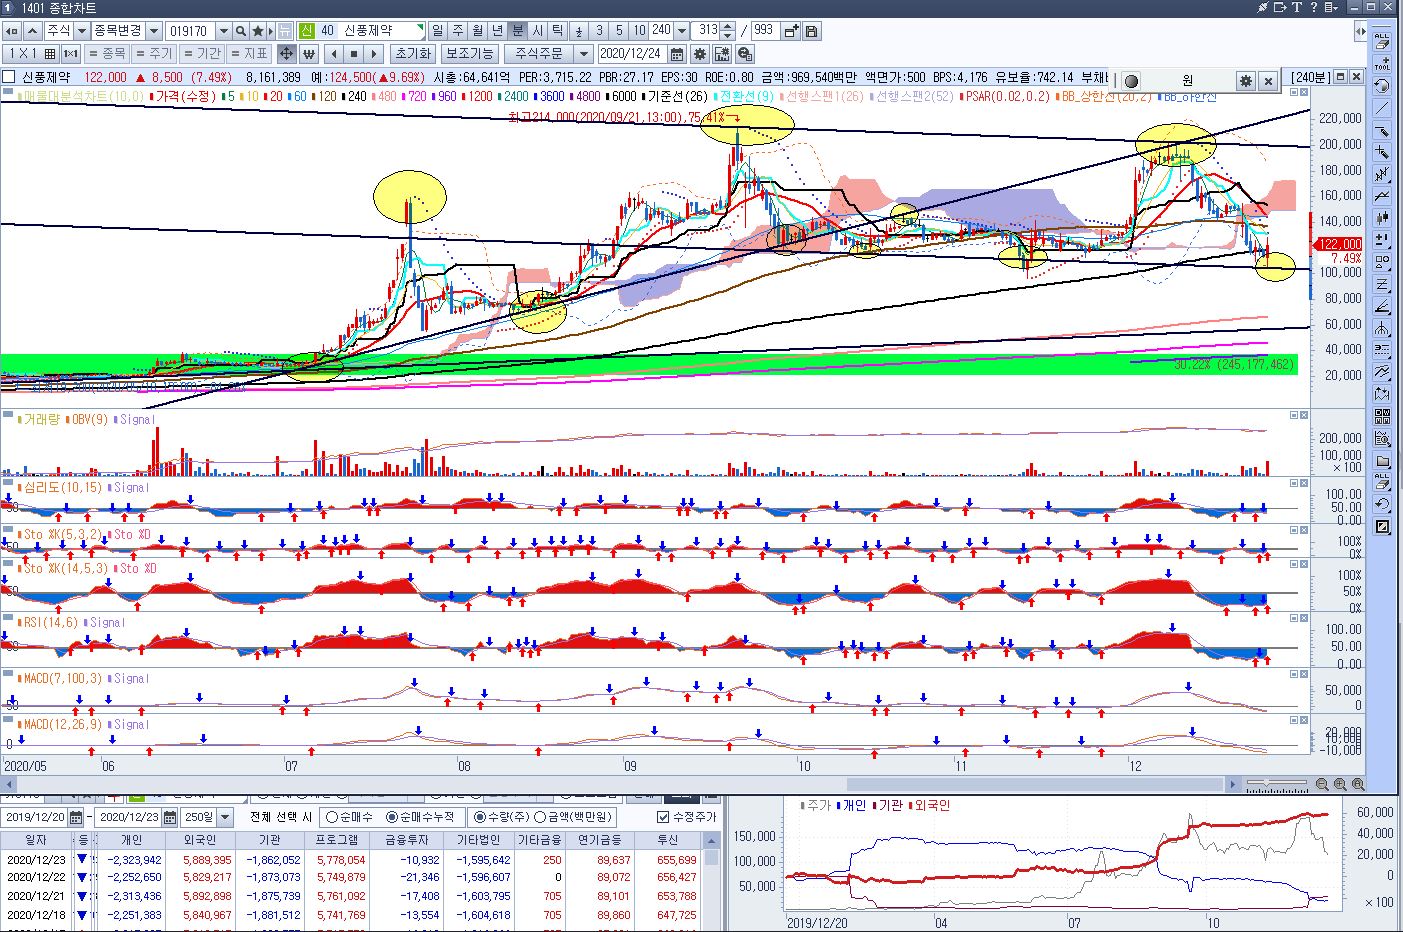Open chart settings gear next to date
This screenshot has width=1403, height=932.
tap(700, 54)
